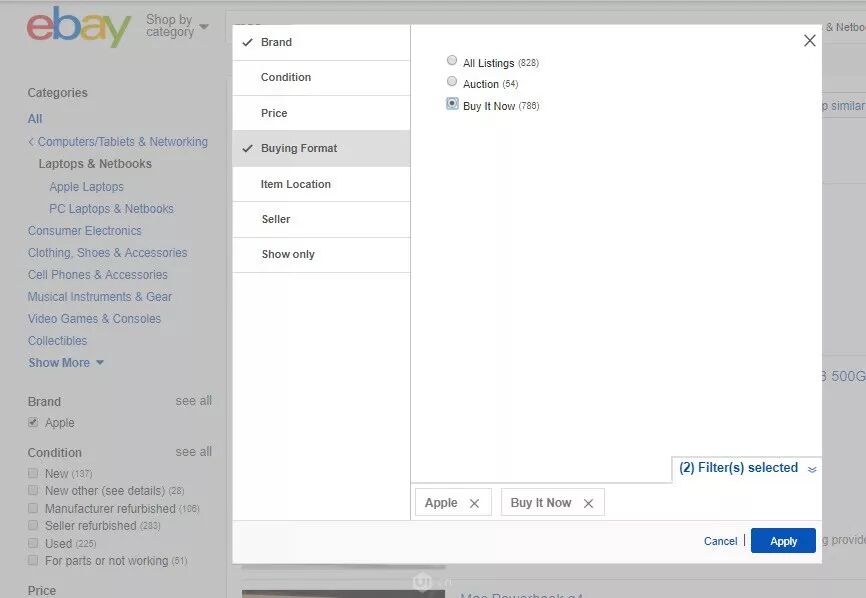Expand the Filter(s) selected chevron
This screenshot has width=866, height=598.
point(812,469)
